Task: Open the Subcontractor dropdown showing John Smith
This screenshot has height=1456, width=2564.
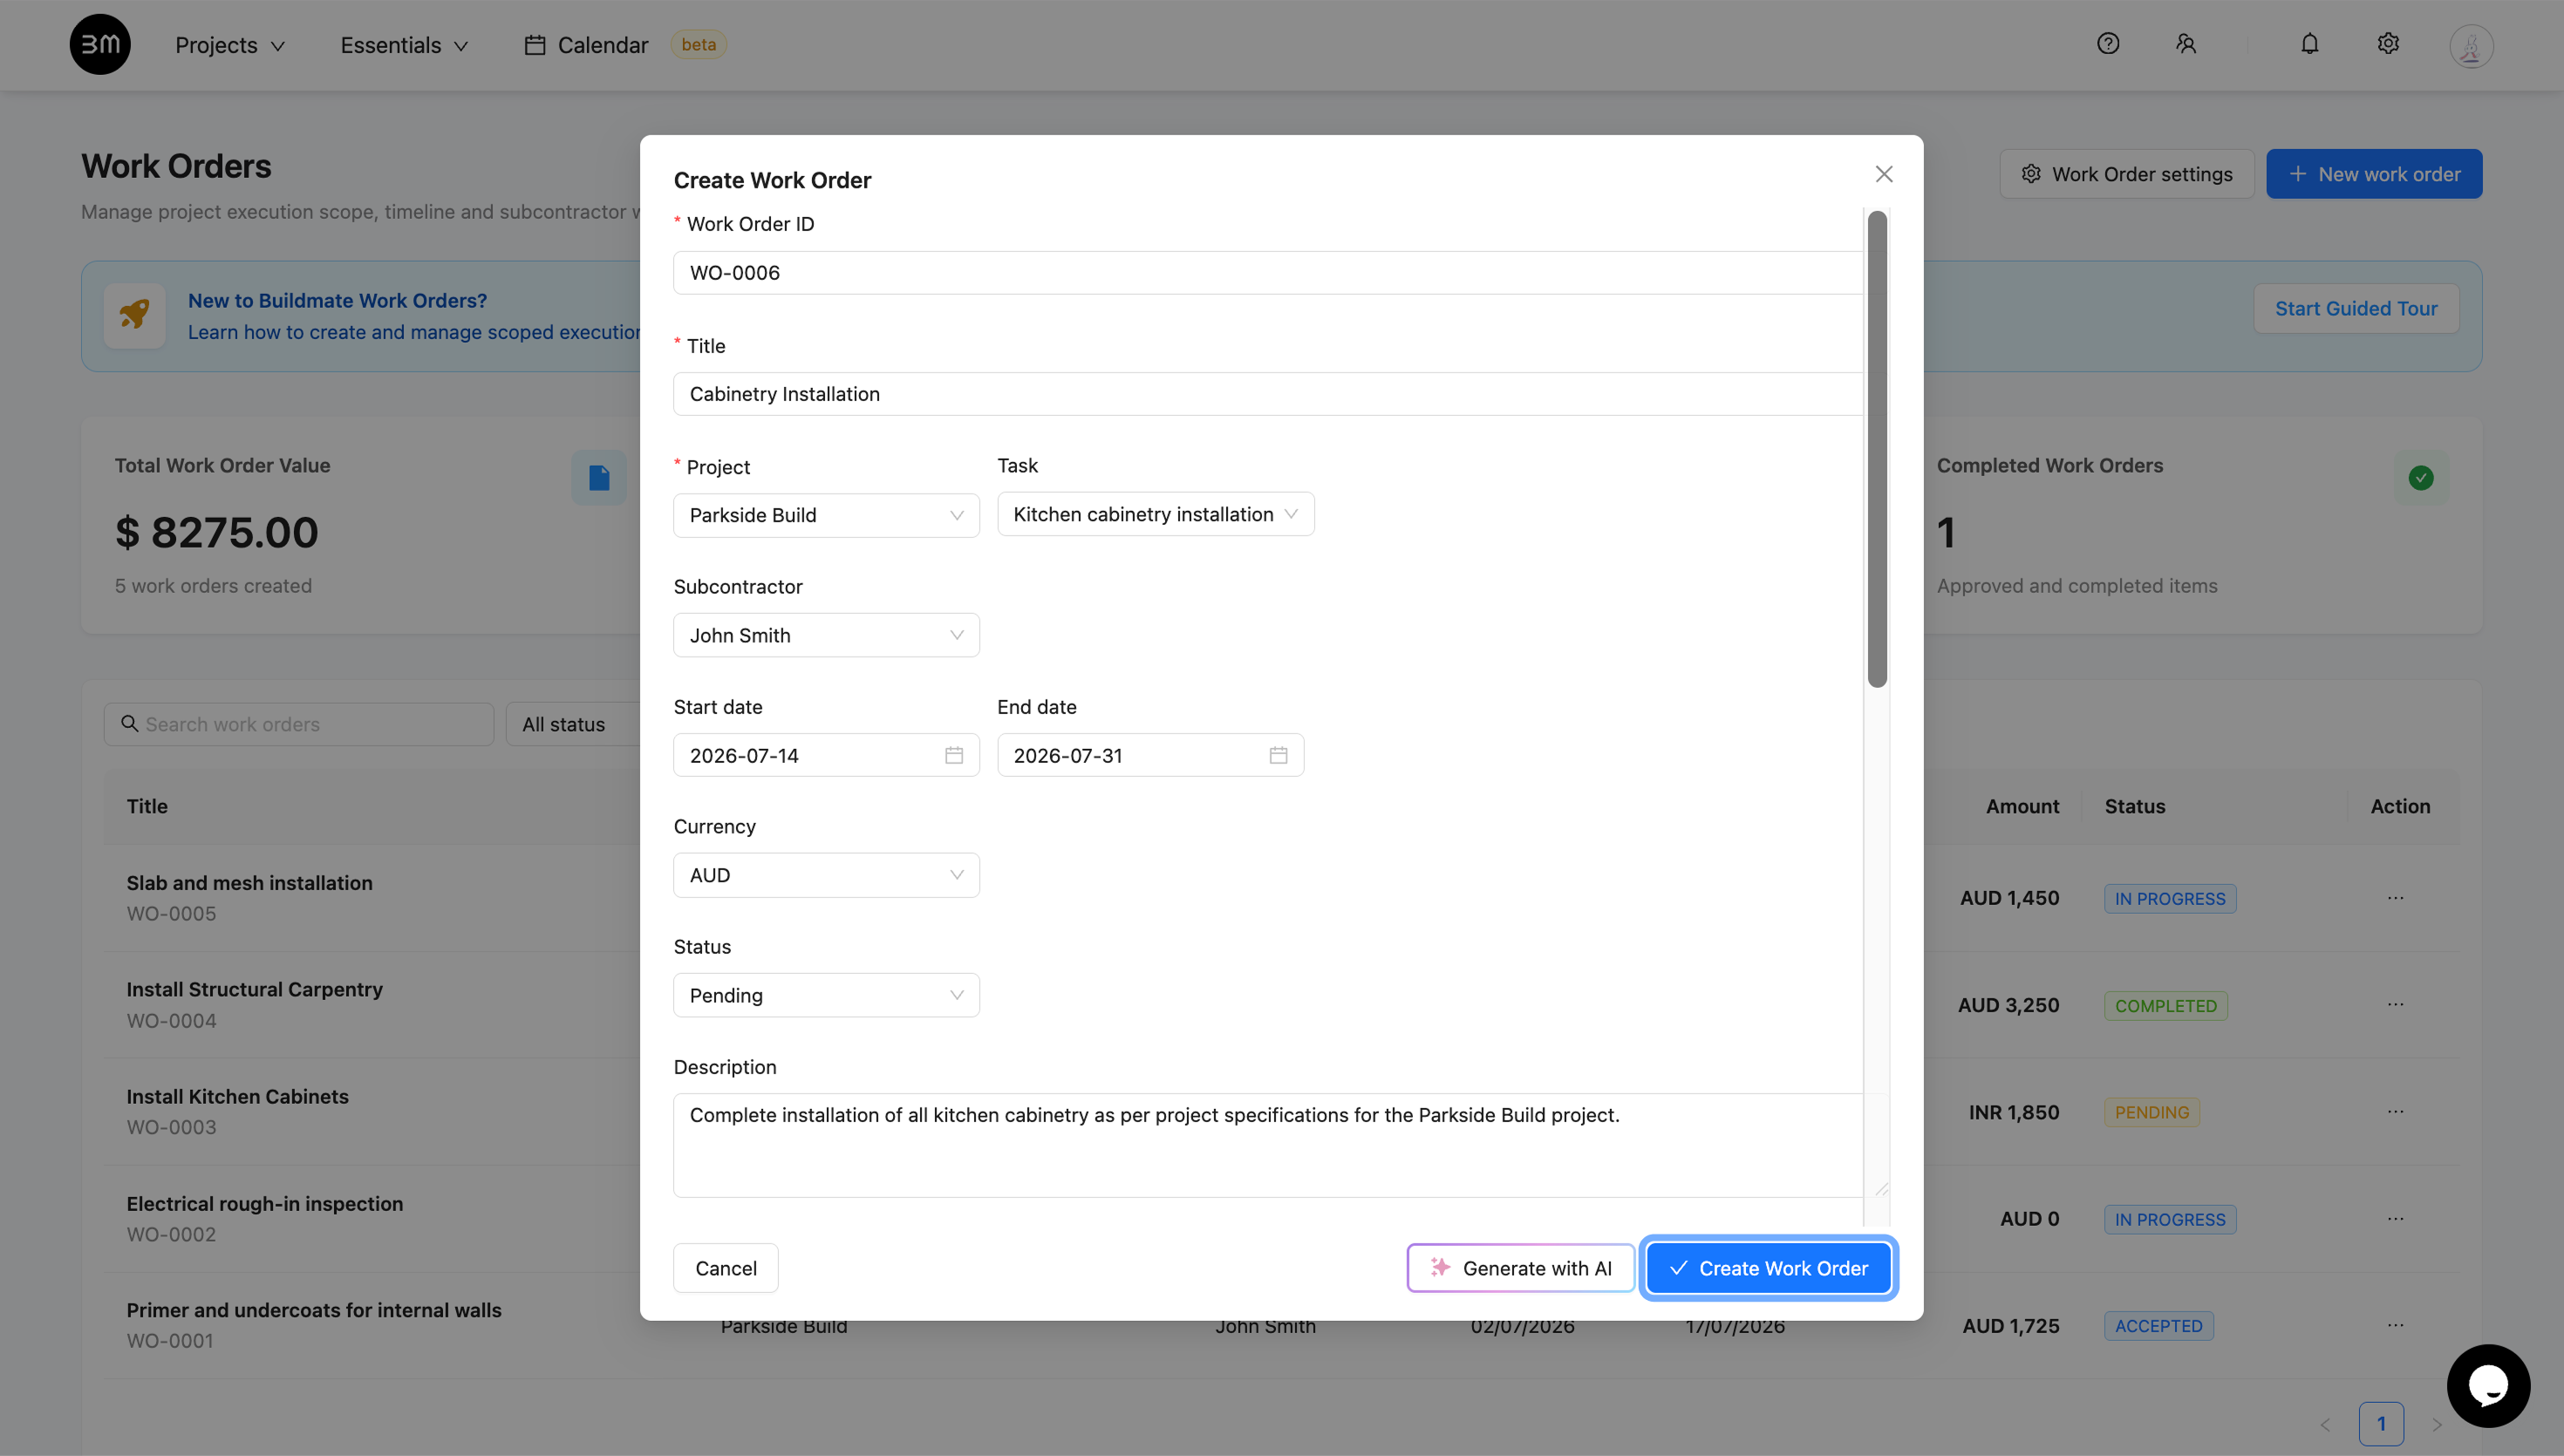Action: click(826, 635)
